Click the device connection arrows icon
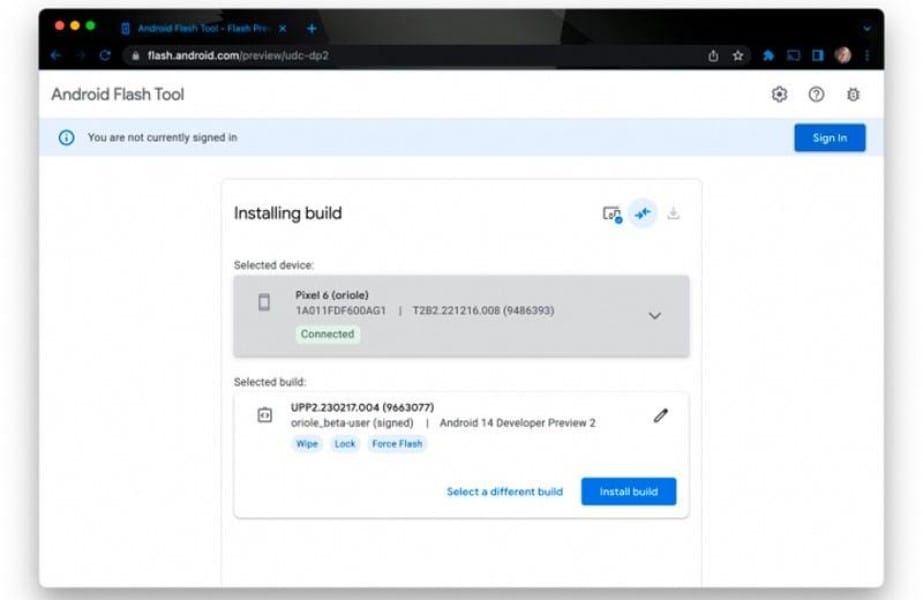The width and height of the screenshot is (923, 600). tap(643, 213)
